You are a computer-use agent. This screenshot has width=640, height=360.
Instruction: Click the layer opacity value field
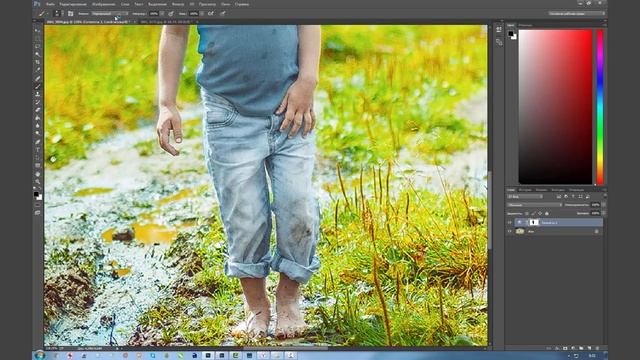596,205
